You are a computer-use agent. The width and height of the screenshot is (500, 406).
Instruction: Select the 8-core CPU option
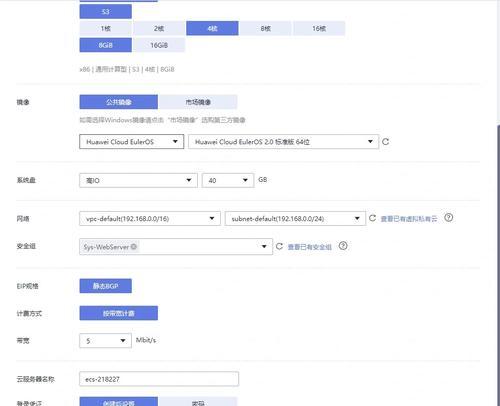click(266, 28)
